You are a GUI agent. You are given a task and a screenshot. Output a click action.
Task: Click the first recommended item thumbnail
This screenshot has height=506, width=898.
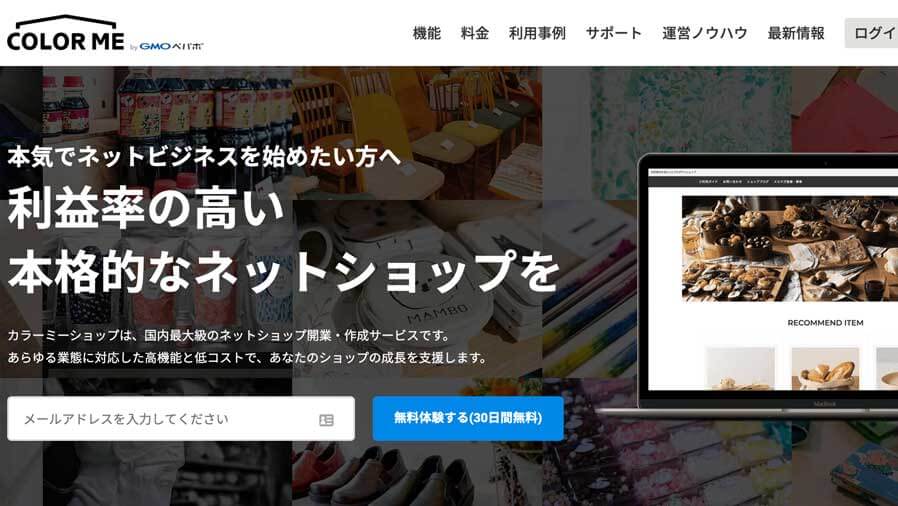pos(739,368)
